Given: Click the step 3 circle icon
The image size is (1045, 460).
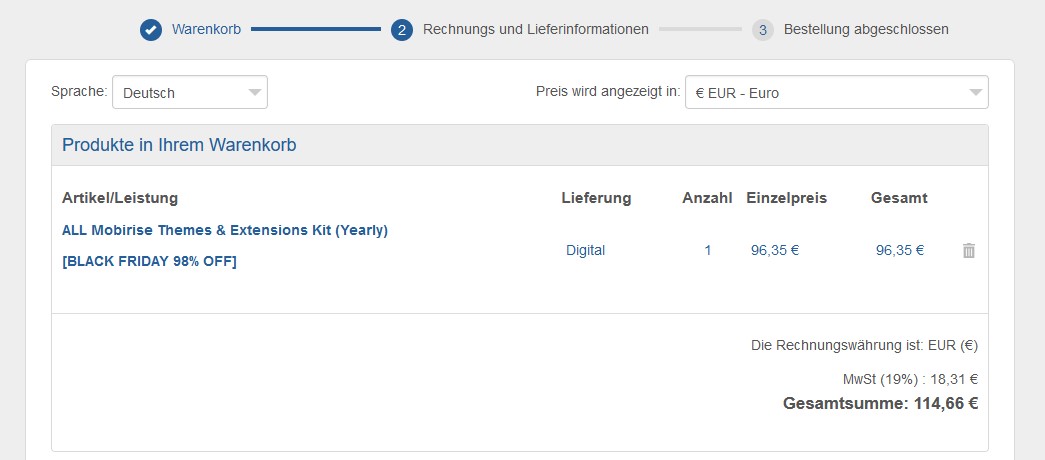Looking at the screenshot, I should point(763,30).
